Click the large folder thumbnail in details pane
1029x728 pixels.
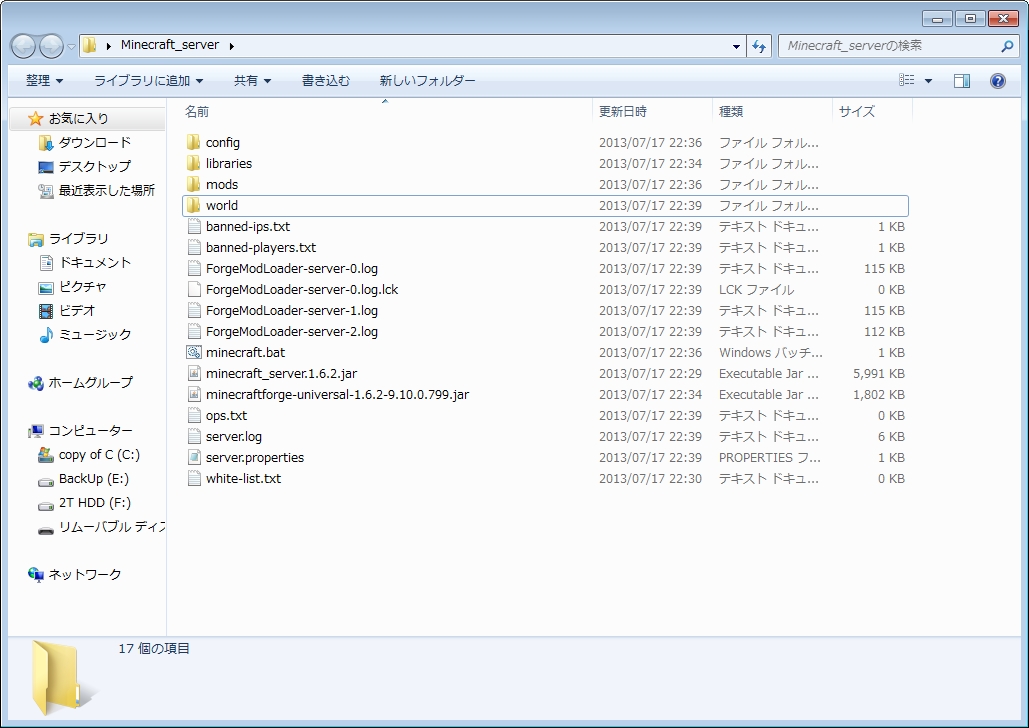coord(62,679)
